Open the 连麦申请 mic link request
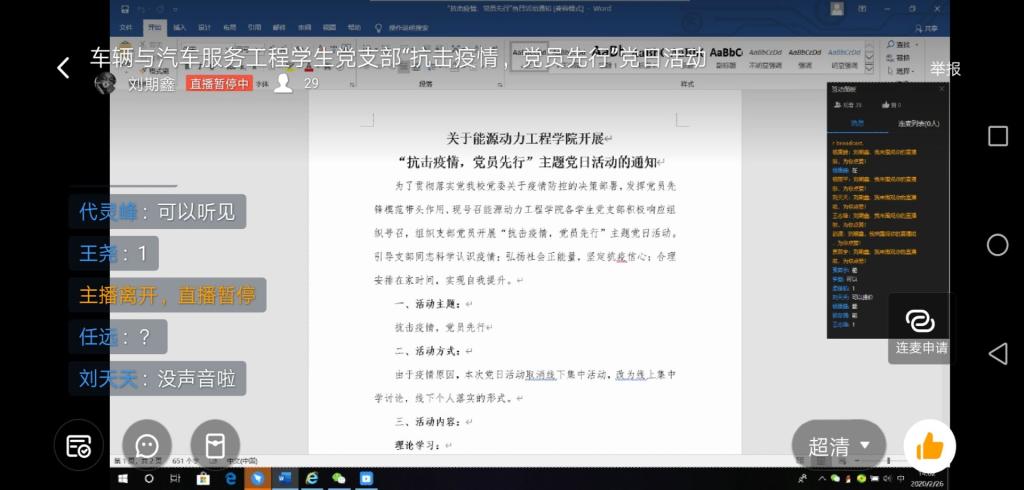Image resolution: width=1024 pixels, height=490 pixels. point(920,328)
